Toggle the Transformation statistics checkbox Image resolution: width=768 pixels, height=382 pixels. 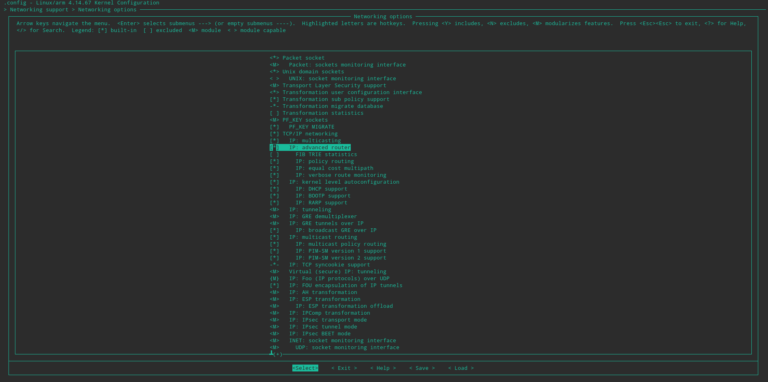click(274, 113)
